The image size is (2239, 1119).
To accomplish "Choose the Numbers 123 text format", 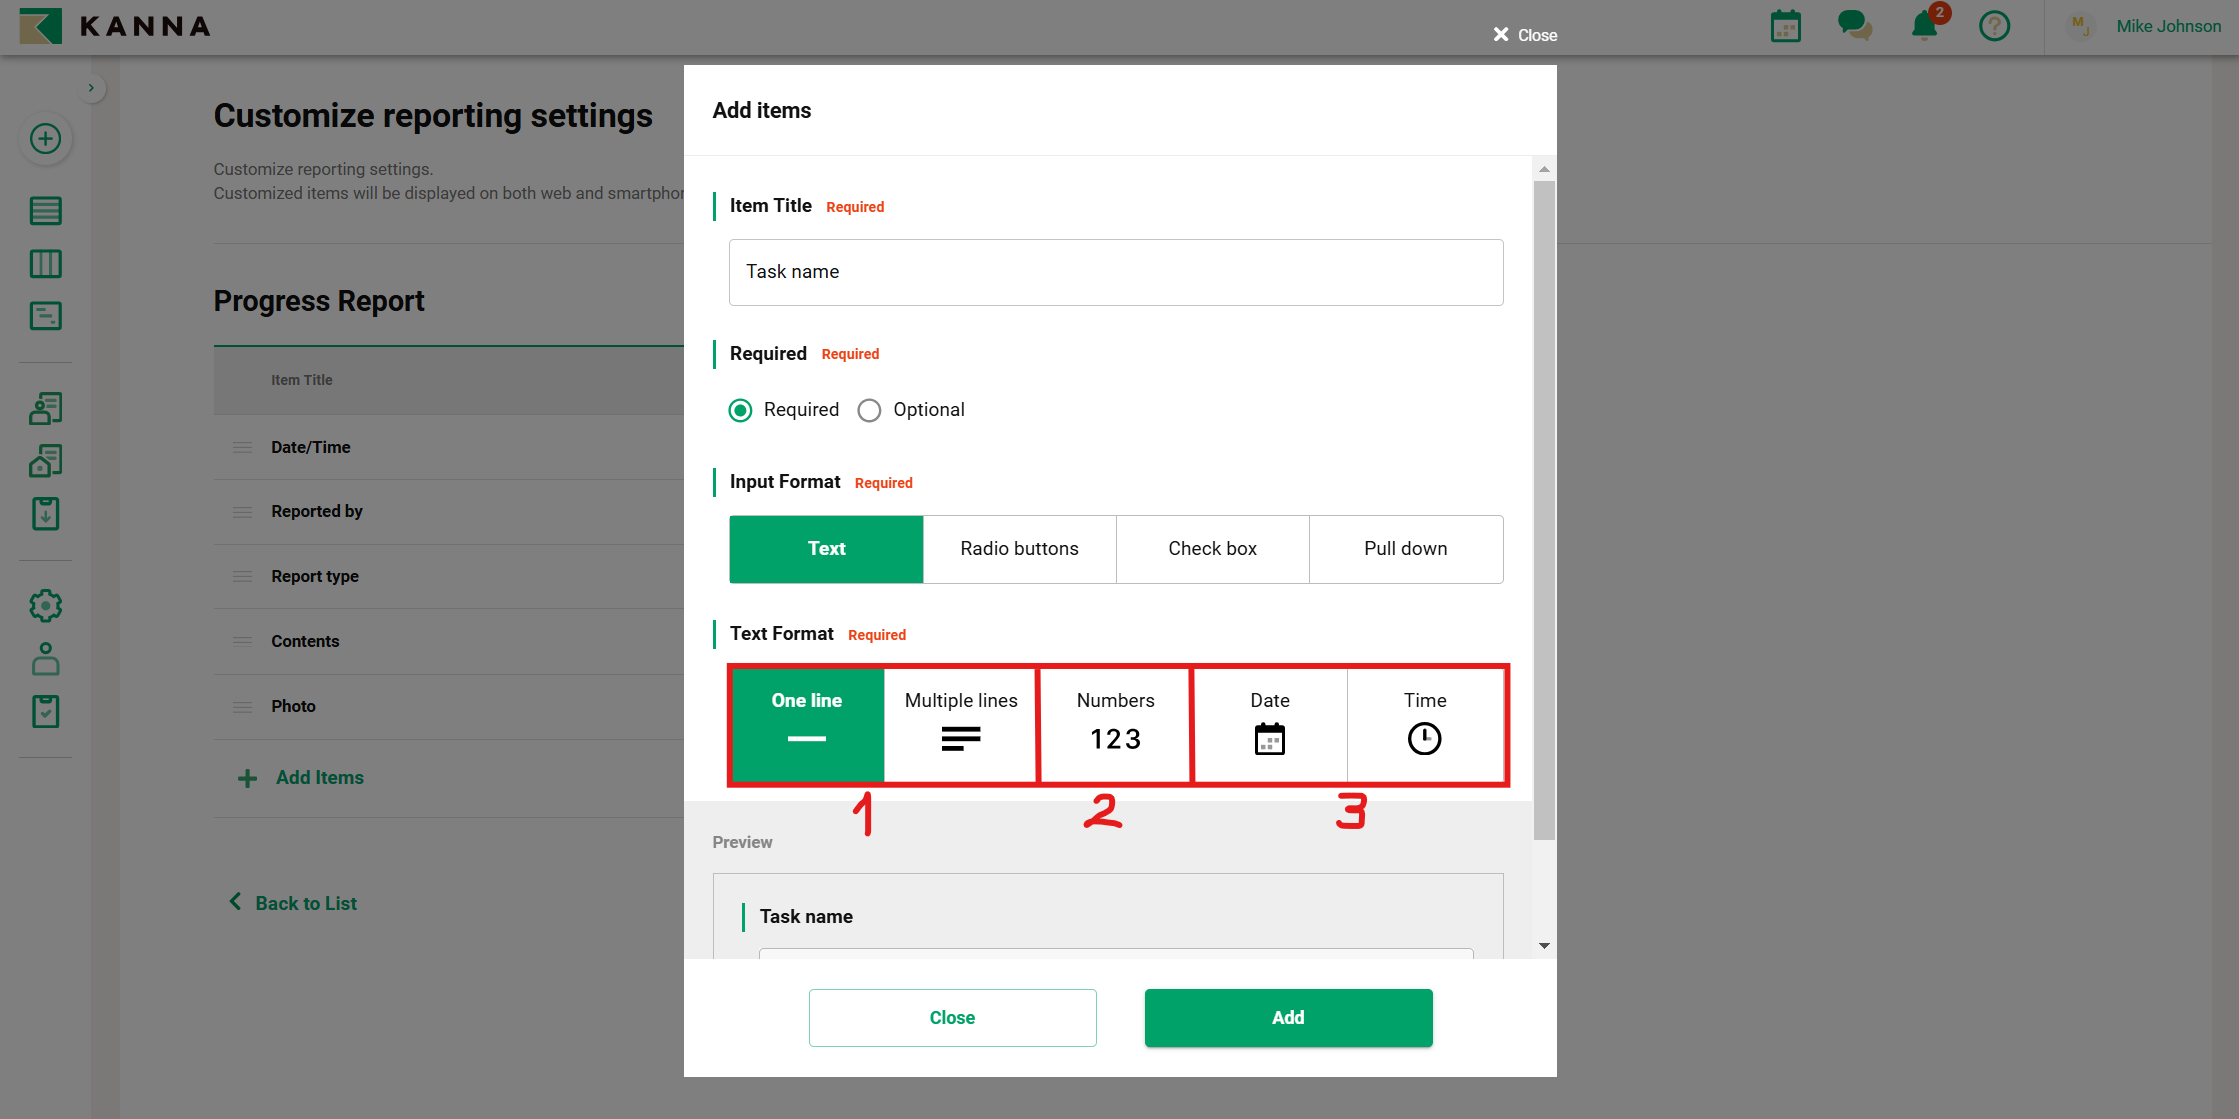I will [1115, 725].
